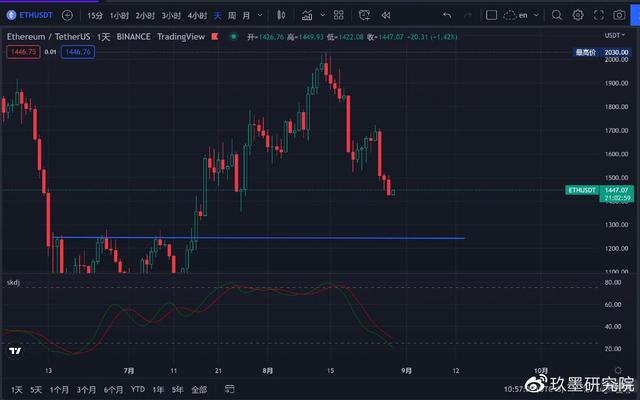Open chart settings gear icon

click(578, 16)
